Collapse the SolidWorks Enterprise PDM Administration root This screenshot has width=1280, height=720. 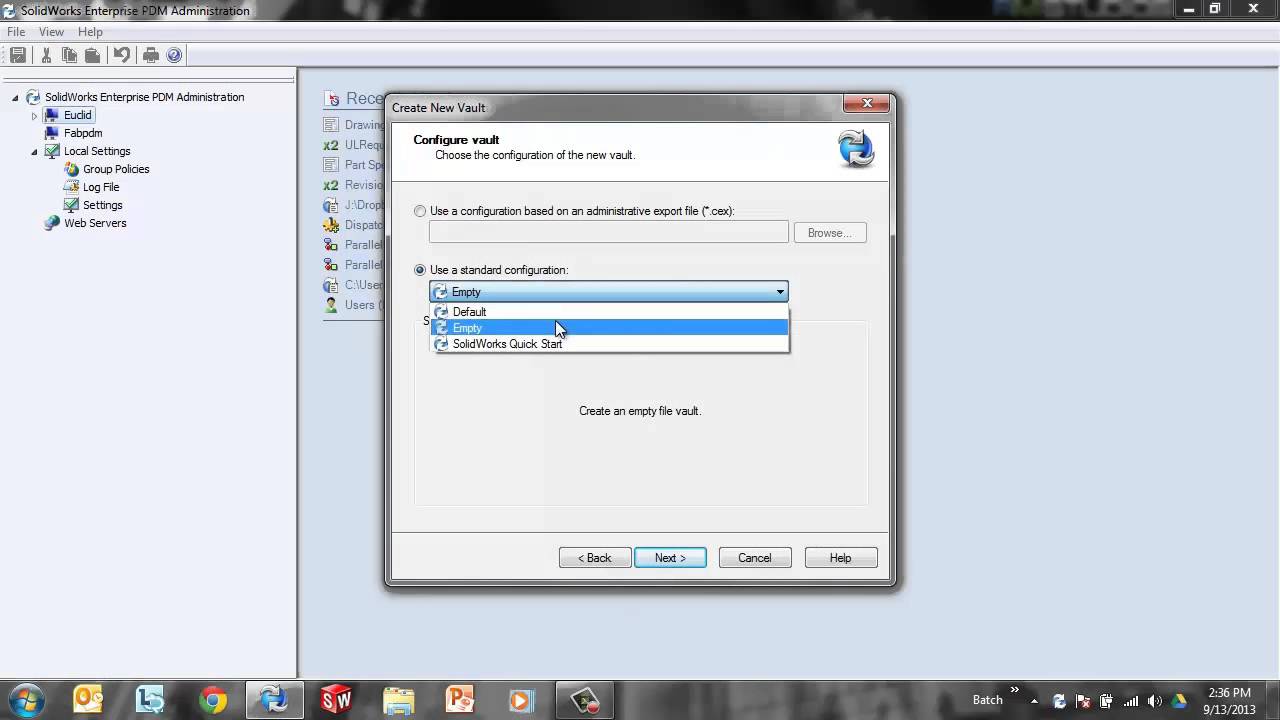point(15,98)
